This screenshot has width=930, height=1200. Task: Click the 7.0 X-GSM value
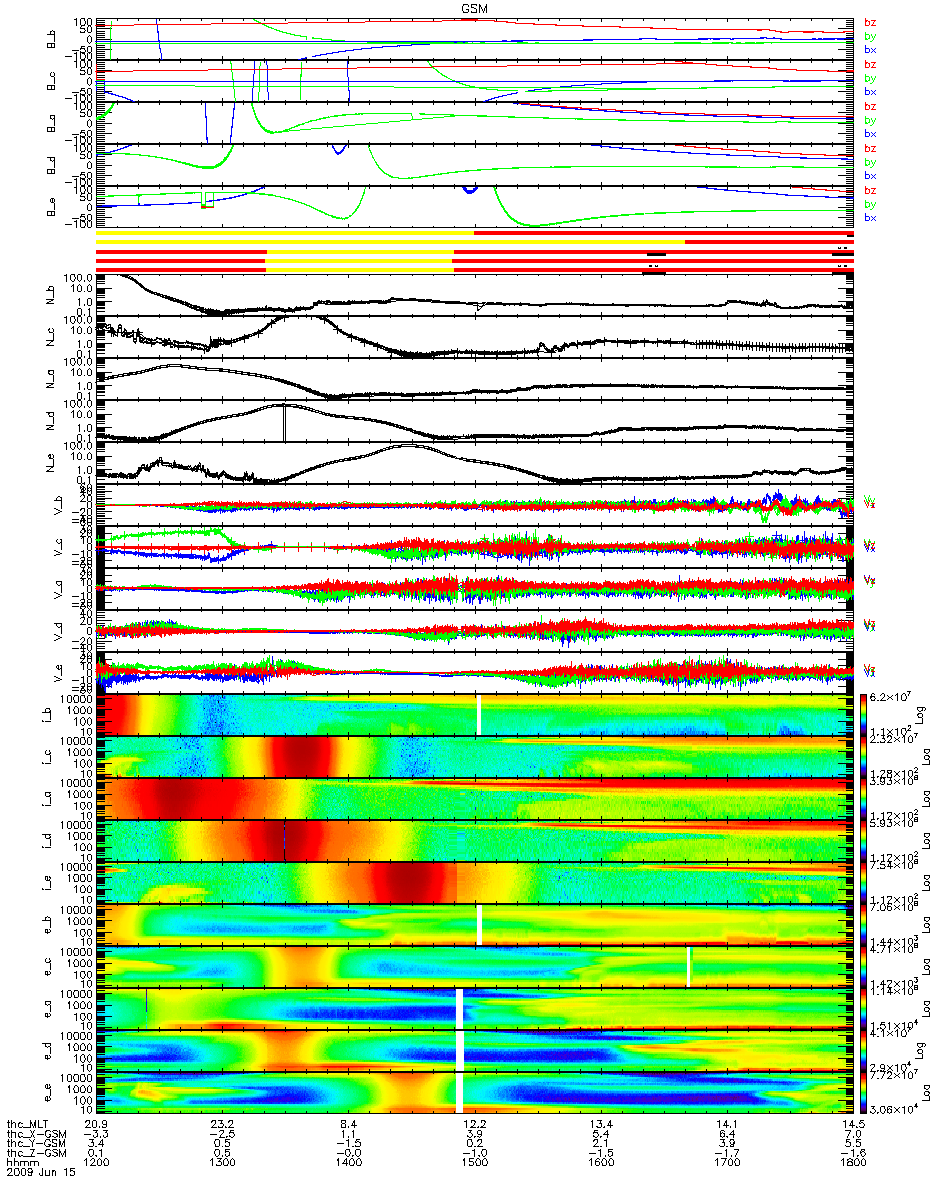click(x=852, y=1134)
